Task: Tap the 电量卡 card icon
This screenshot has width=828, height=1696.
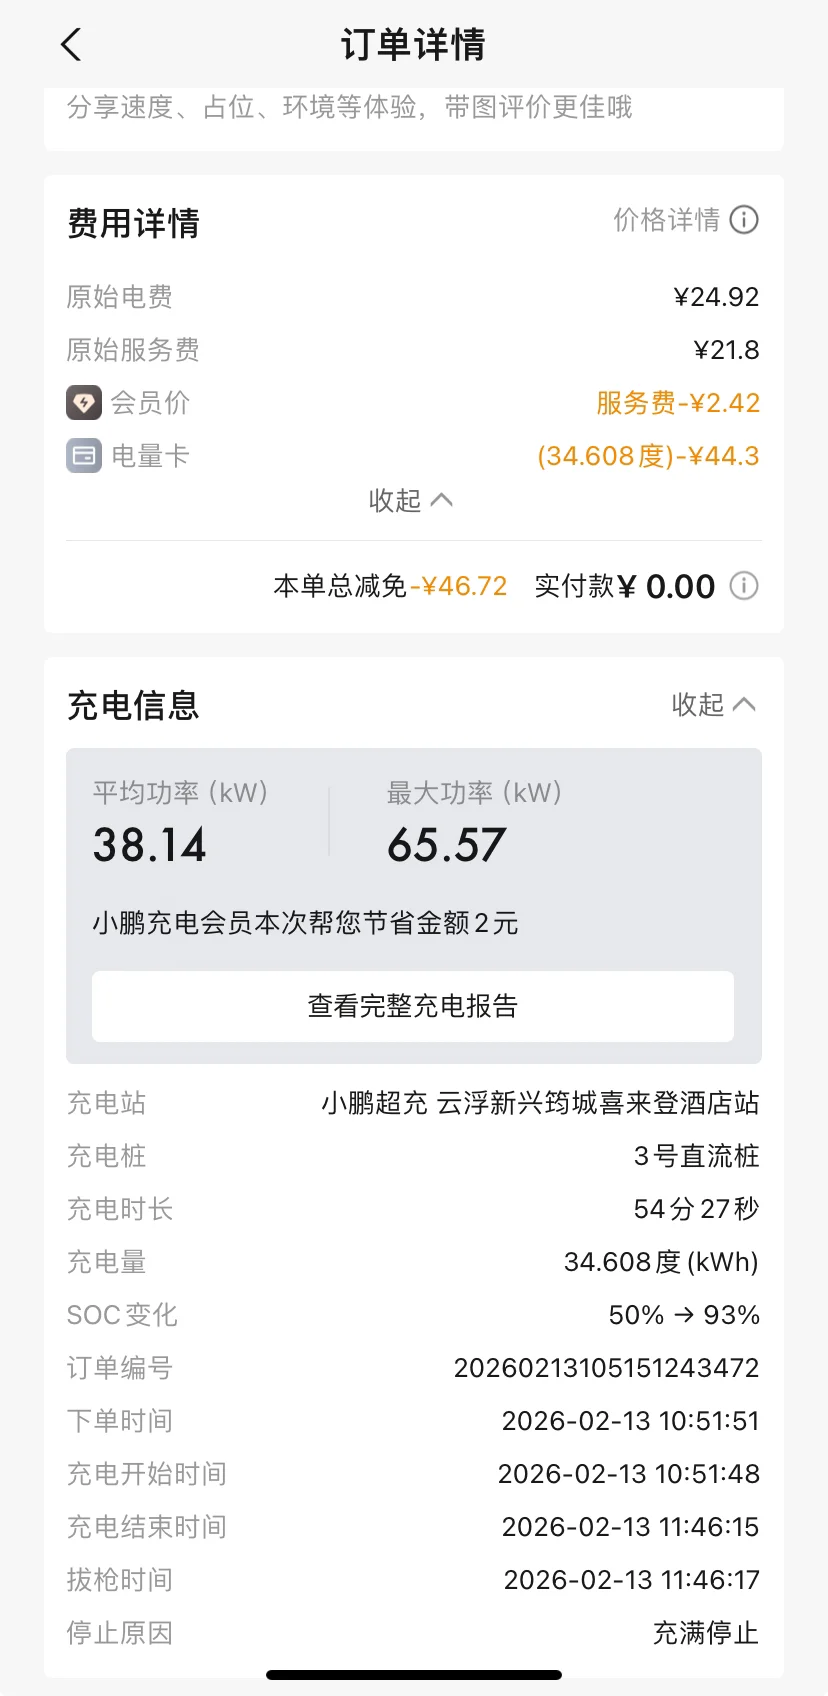Action: pos(84,456)
